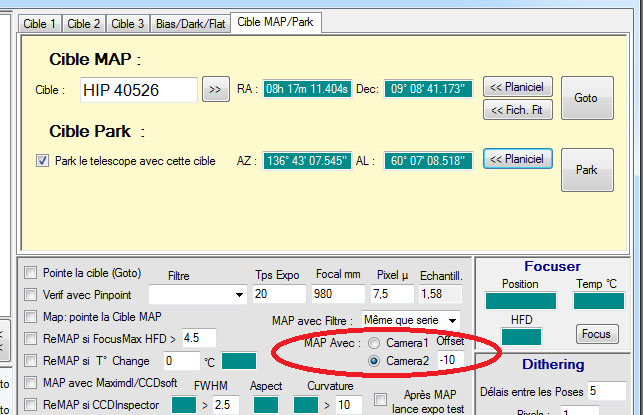Click the Focuser Position display
This screenshot has width=643, height=415.
tap(521, 301)
